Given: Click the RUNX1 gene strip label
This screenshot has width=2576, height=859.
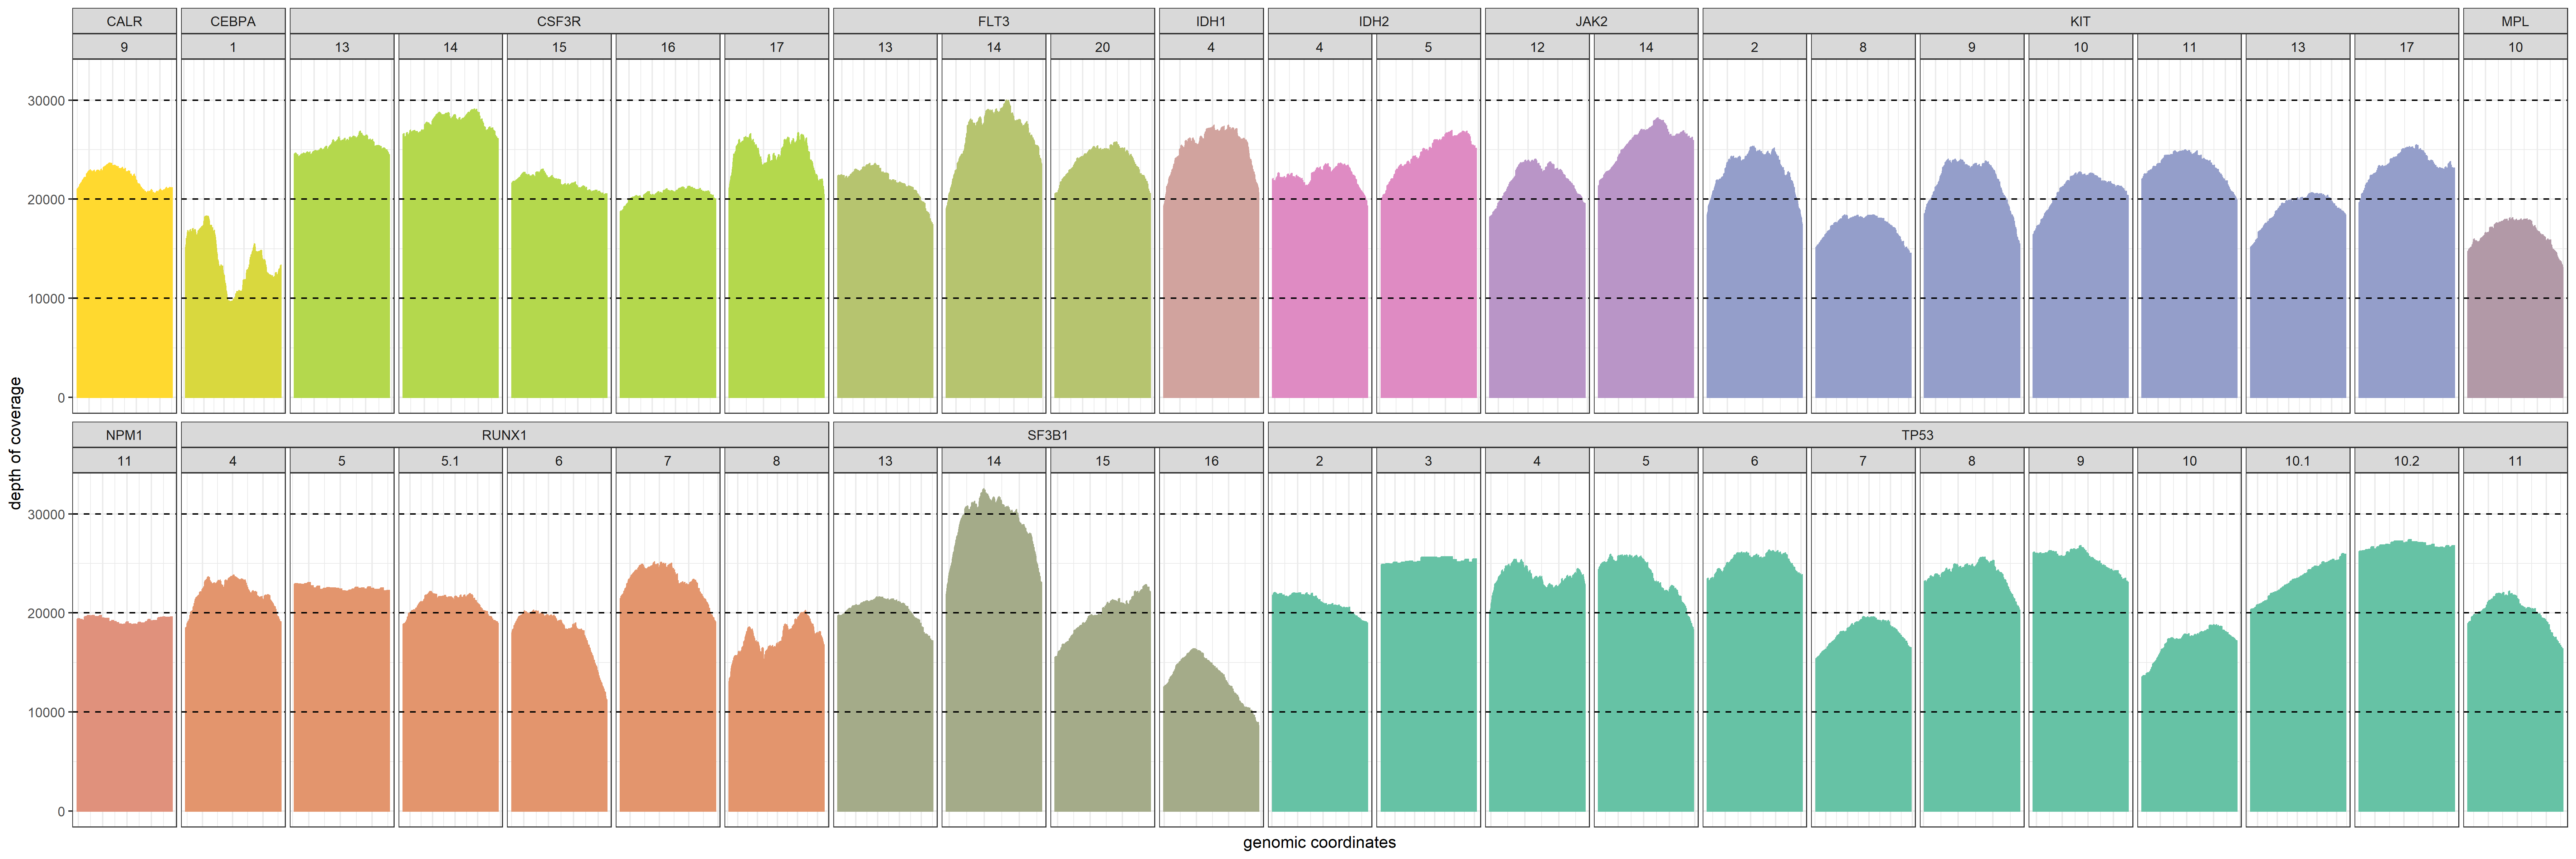Looking at the screenshot, I should [x=504, y=435].
